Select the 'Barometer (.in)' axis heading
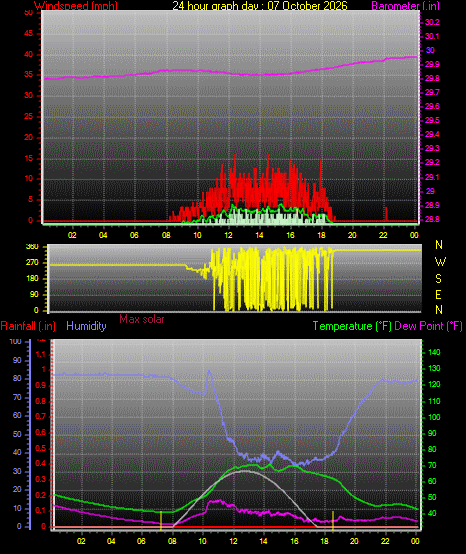The height and width of the screenshot is (554, 466). pyautogui.click(x=405, y=6)
